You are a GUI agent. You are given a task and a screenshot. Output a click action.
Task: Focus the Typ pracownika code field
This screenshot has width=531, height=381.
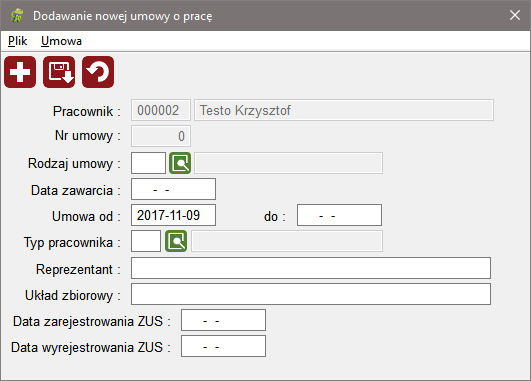(146, 241)
